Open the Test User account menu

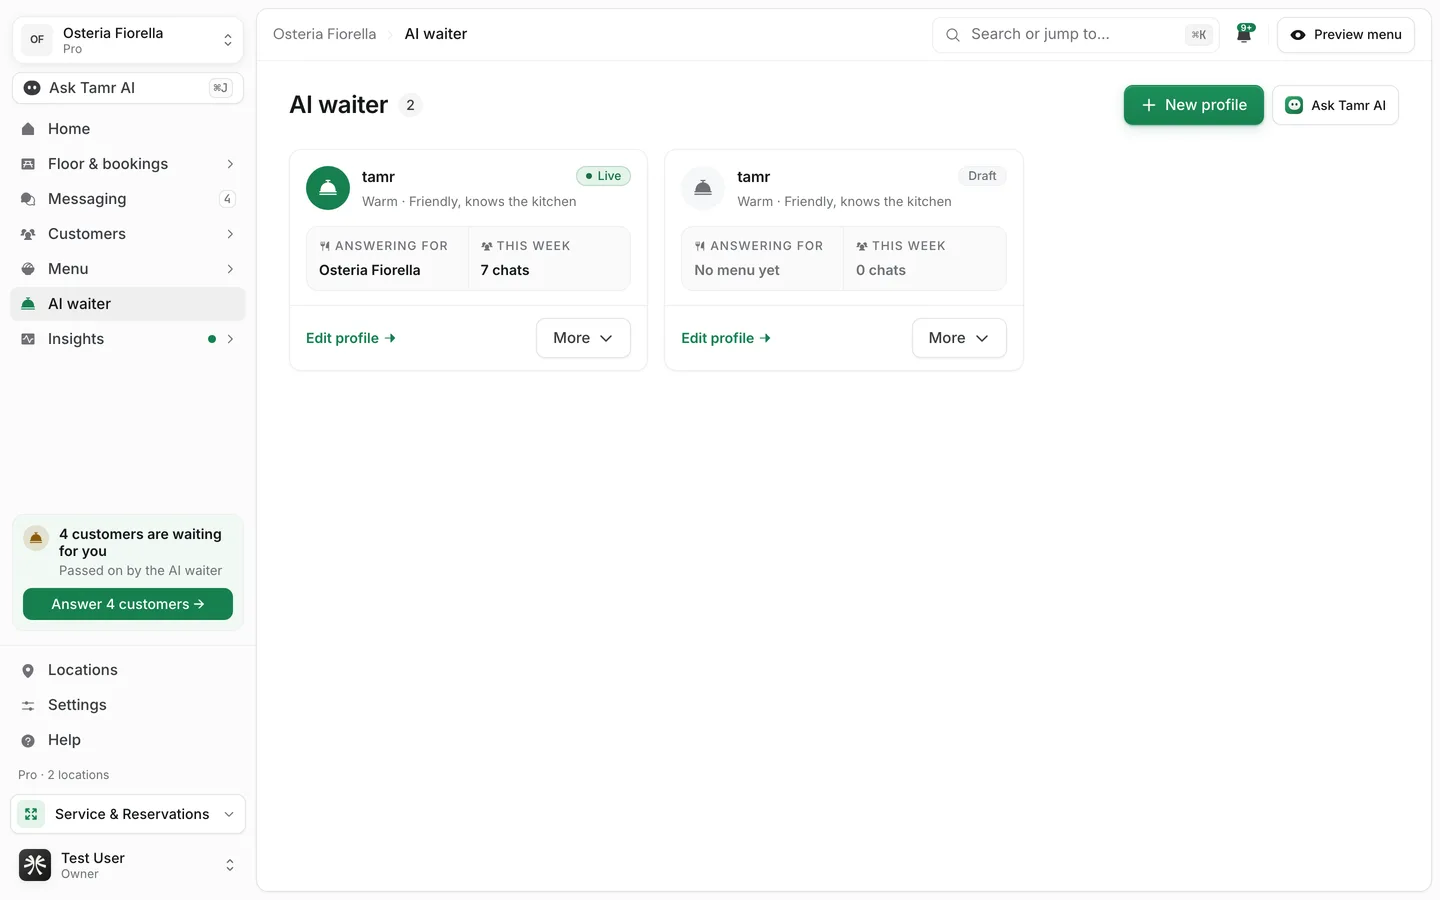point(128,865)
